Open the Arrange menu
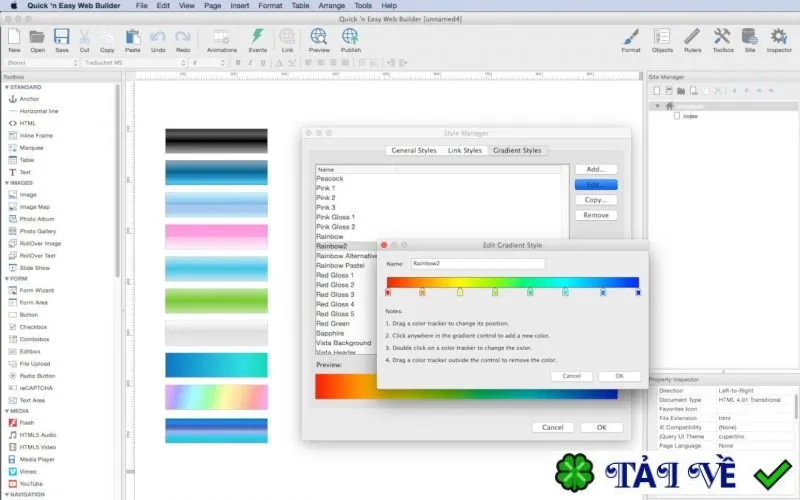Screen dimensions: 800x500 click(x=331, y=6)
